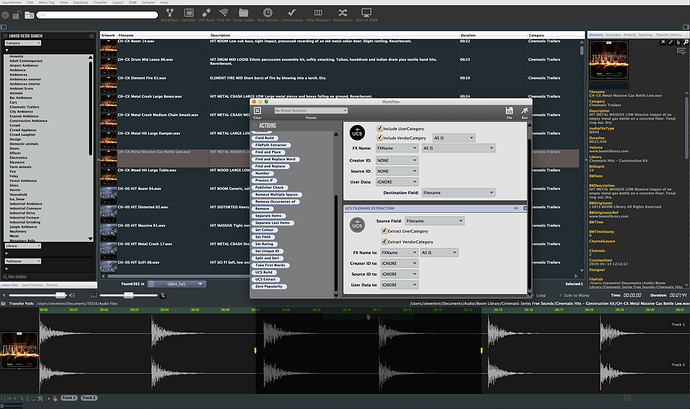Click the black UCS build action icon
Viewport: 690px width, 409px height.
(357, 133)
